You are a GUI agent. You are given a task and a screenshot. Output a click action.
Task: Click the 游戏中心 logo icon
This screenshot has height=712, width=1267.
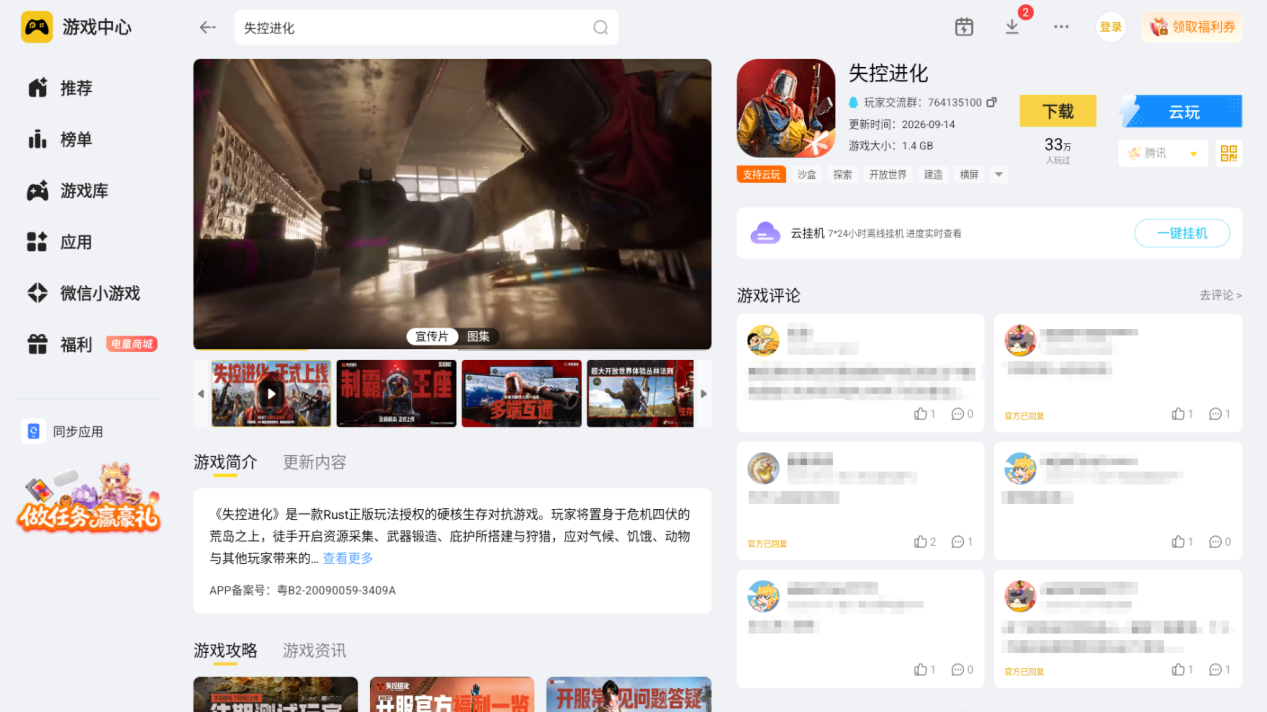(x=37, y=27)
